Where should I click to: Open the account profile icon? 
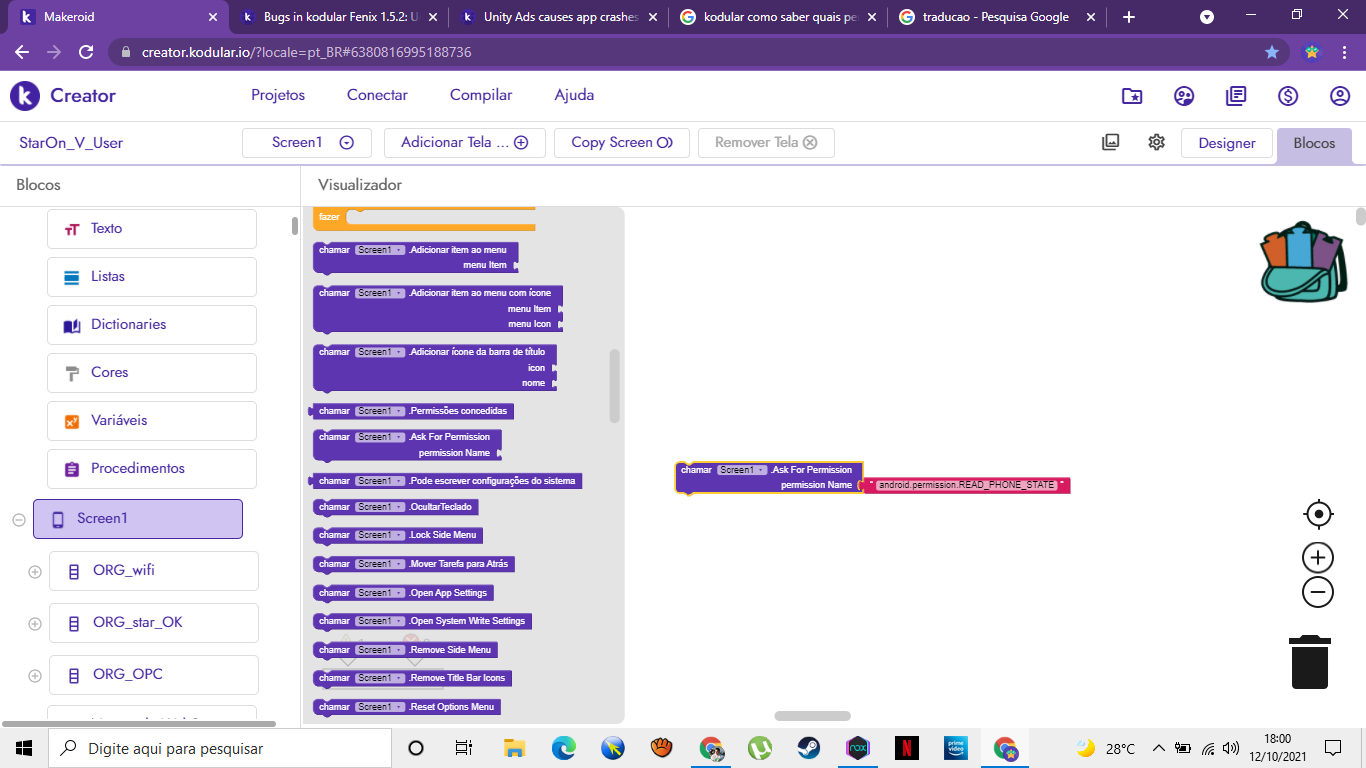(1340, 96)
